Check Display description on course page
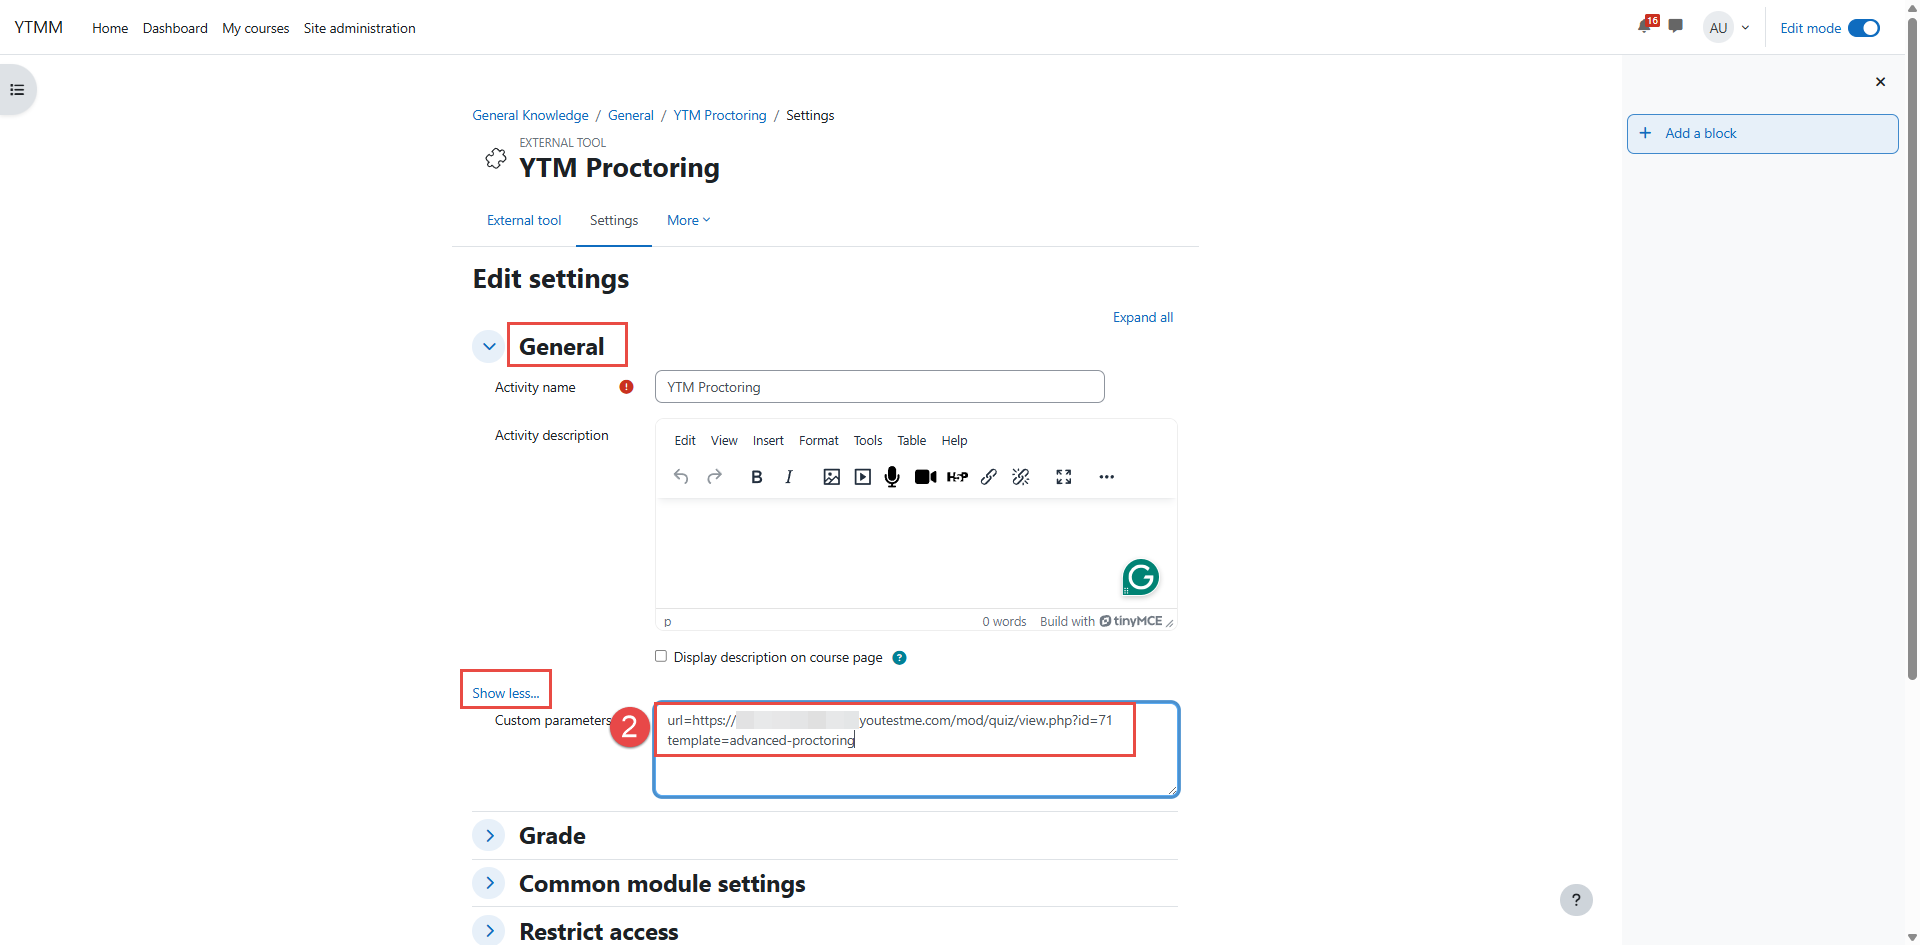The height and width of the screenshot is (945, 1920). (661, 656)
